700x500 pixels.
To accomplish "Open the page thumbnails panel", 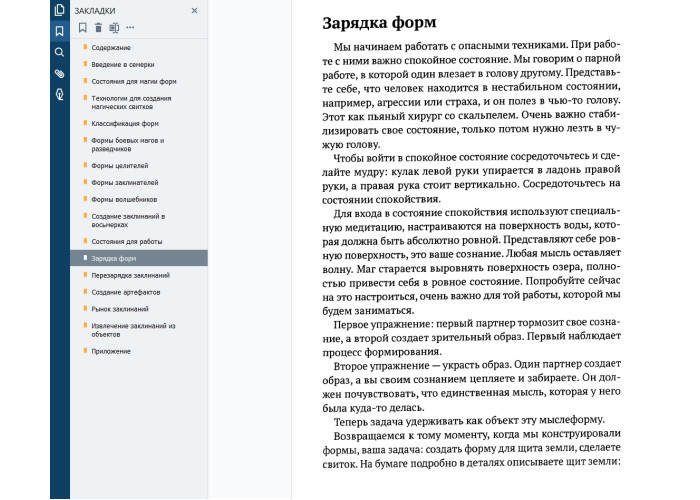I will [x=59, y=10].
